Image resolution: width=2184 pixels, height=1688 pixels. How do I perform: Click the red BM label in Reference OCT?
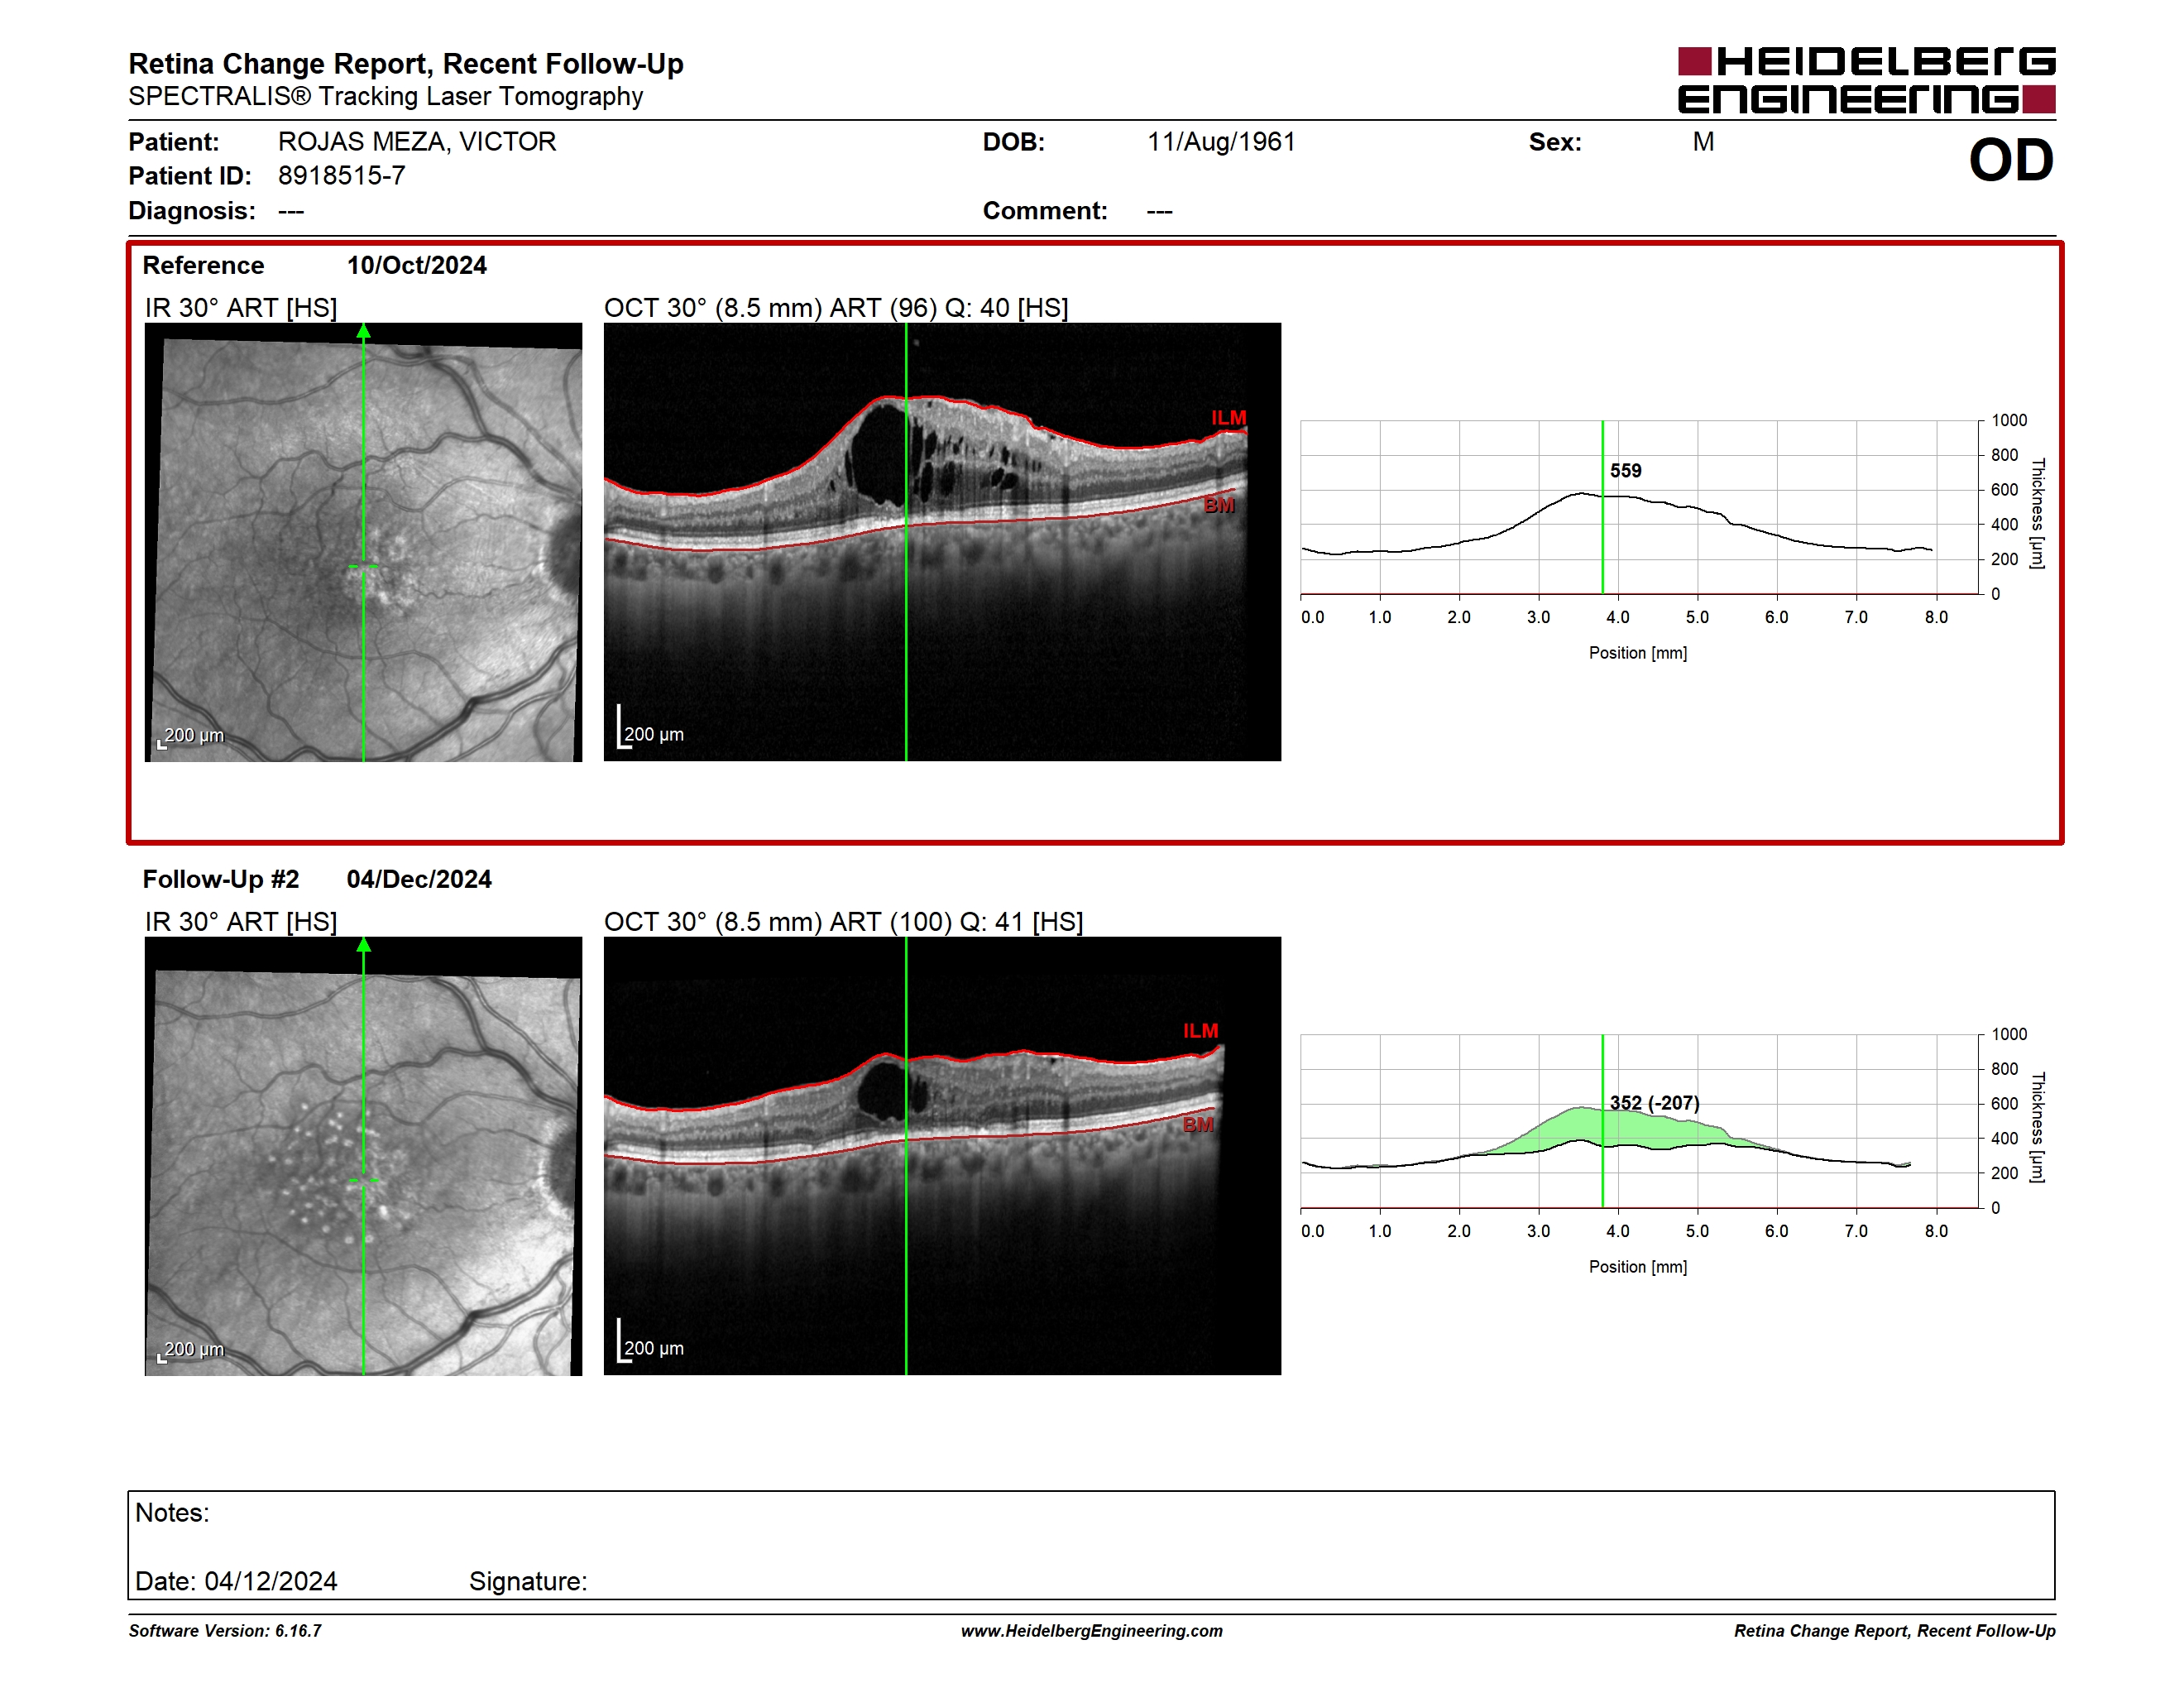pyautogui.click(x=1219, y=505)
